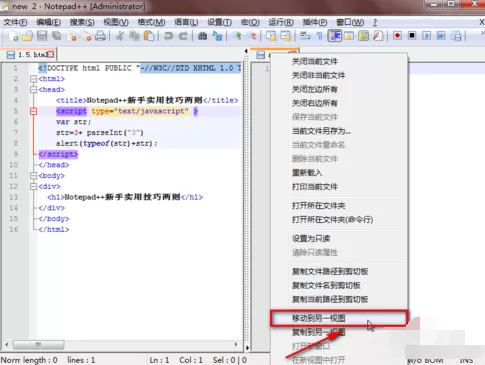The image size is (485, 365).
Task: Open the 设置(T) menu
Action: pos(219,22)
